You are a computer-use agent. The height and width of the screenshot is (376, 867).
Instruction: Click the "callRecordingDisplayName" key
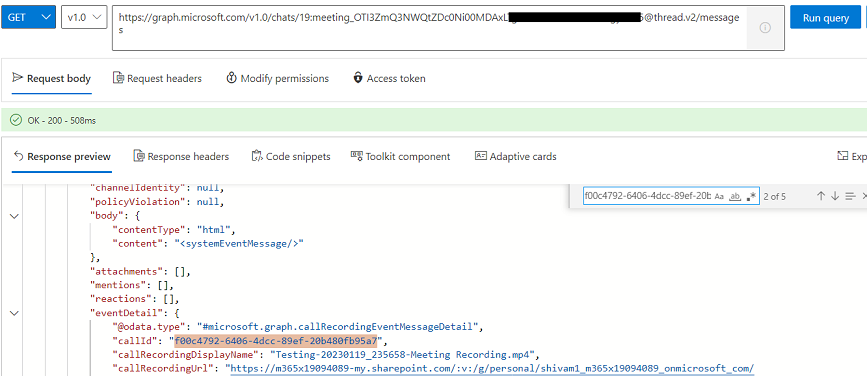coord(185,354)
